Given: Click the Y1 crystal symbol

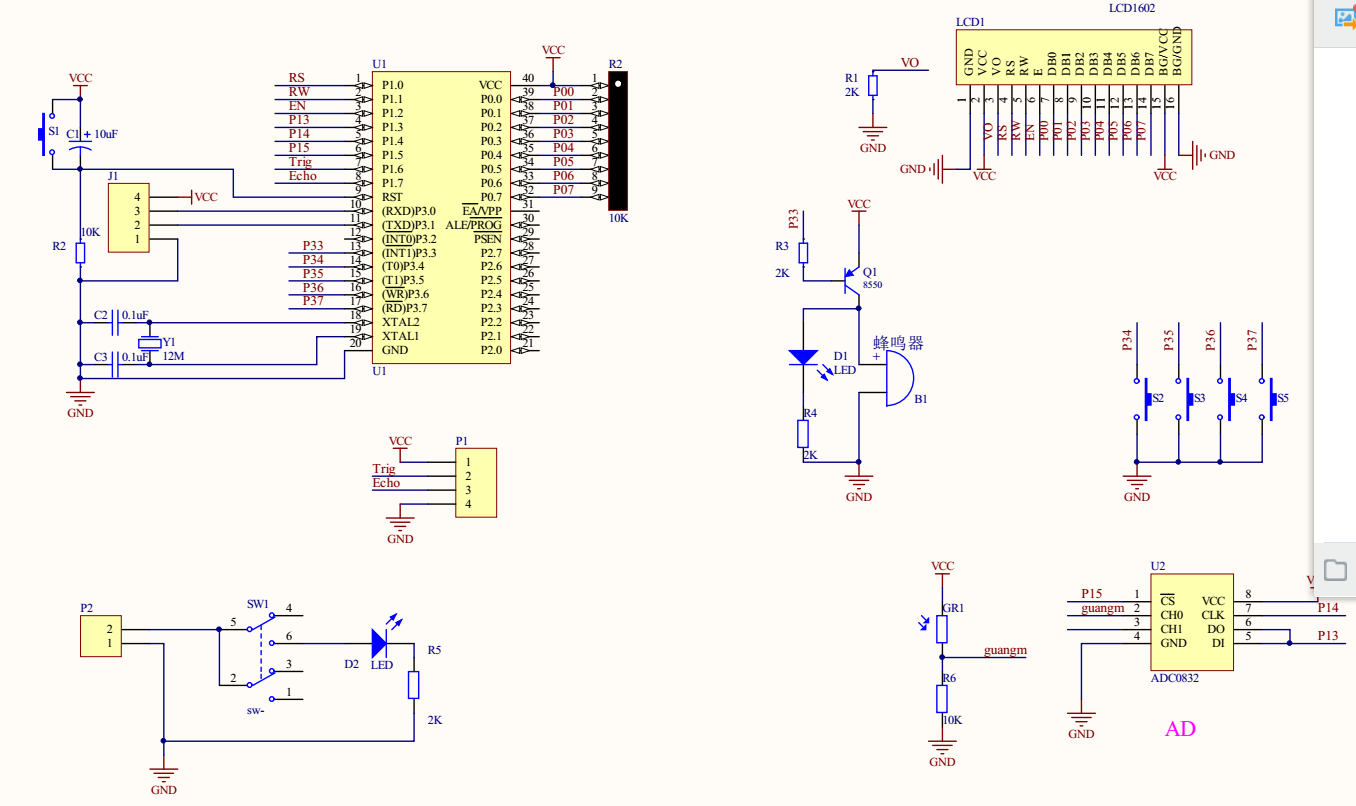Looking at the screenshot, I should (149, 344).
